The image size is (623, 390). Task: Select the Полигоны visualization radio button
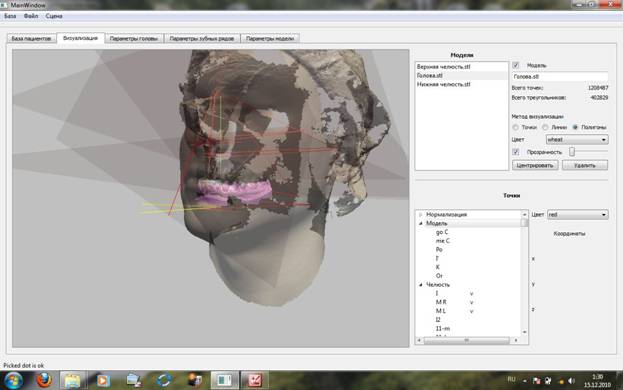pyautogui.click(x=575, y=127)
